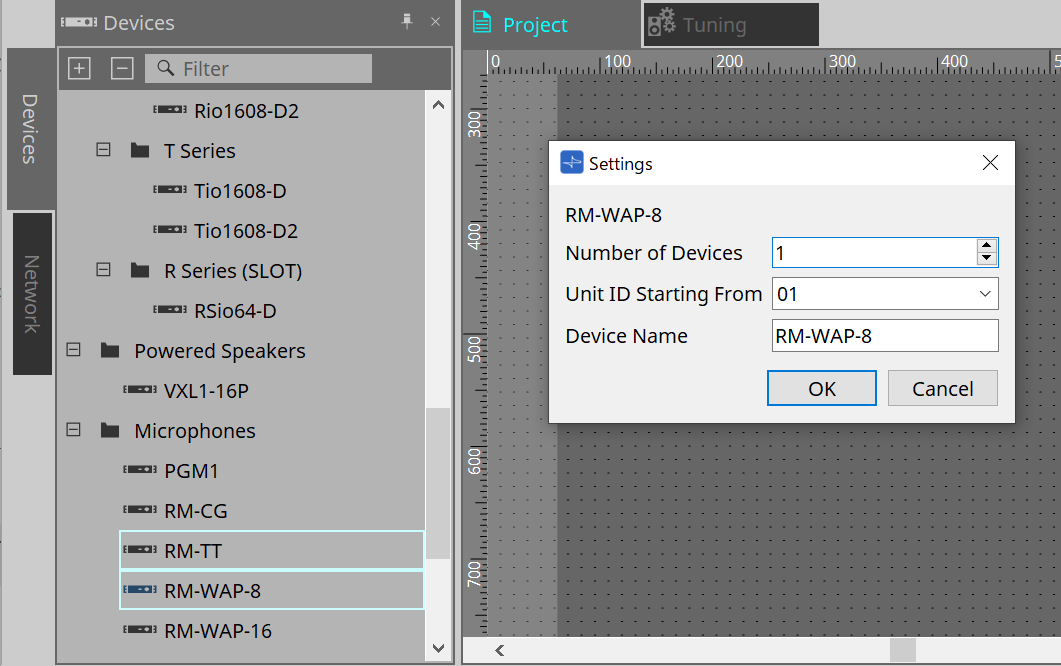Open the Unit ID Starting From dropdown

986,293
